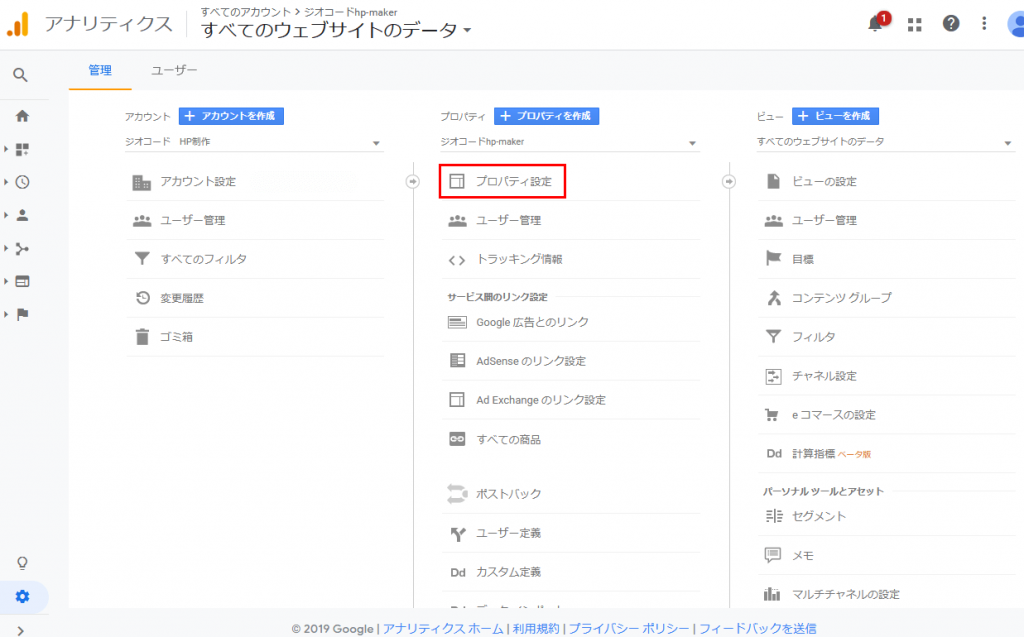Screen dimensions: 1024x637
Task: Expand the account selector dropdown
Action: tap(253, 143)
